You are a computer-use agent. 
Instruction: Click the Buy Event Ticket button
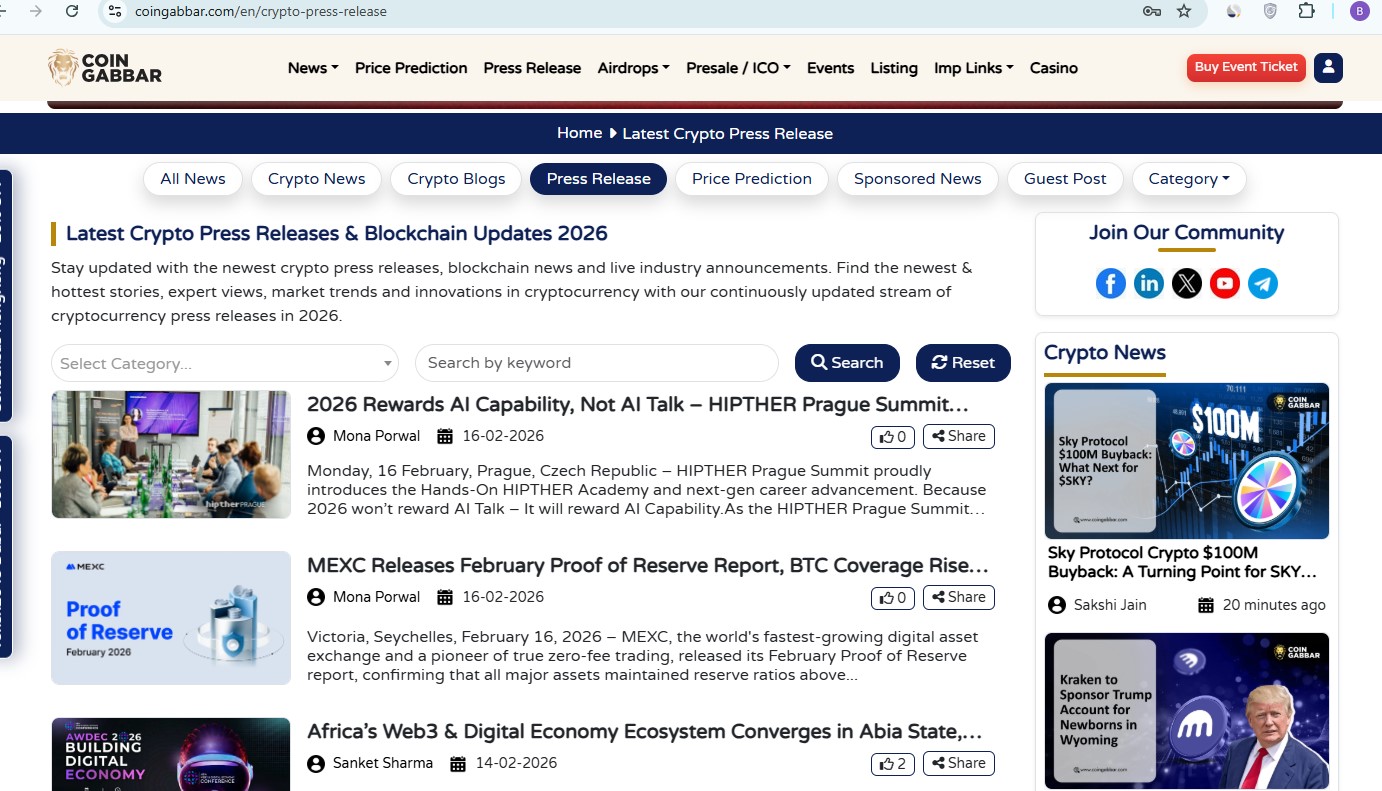click(x=1245, y=67)
